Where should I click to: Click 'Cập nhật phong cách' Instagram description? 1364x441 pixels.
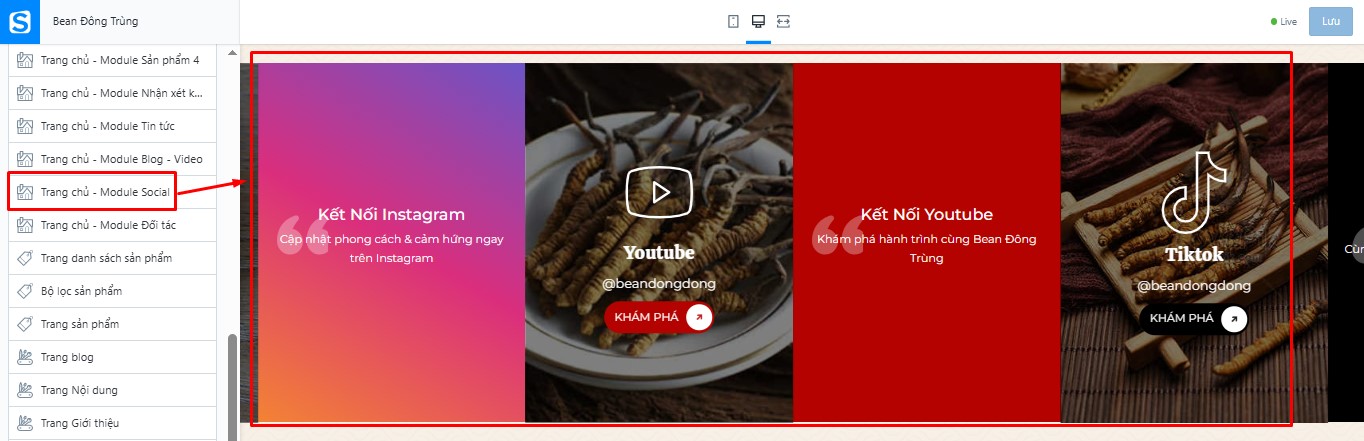(391, 248)
